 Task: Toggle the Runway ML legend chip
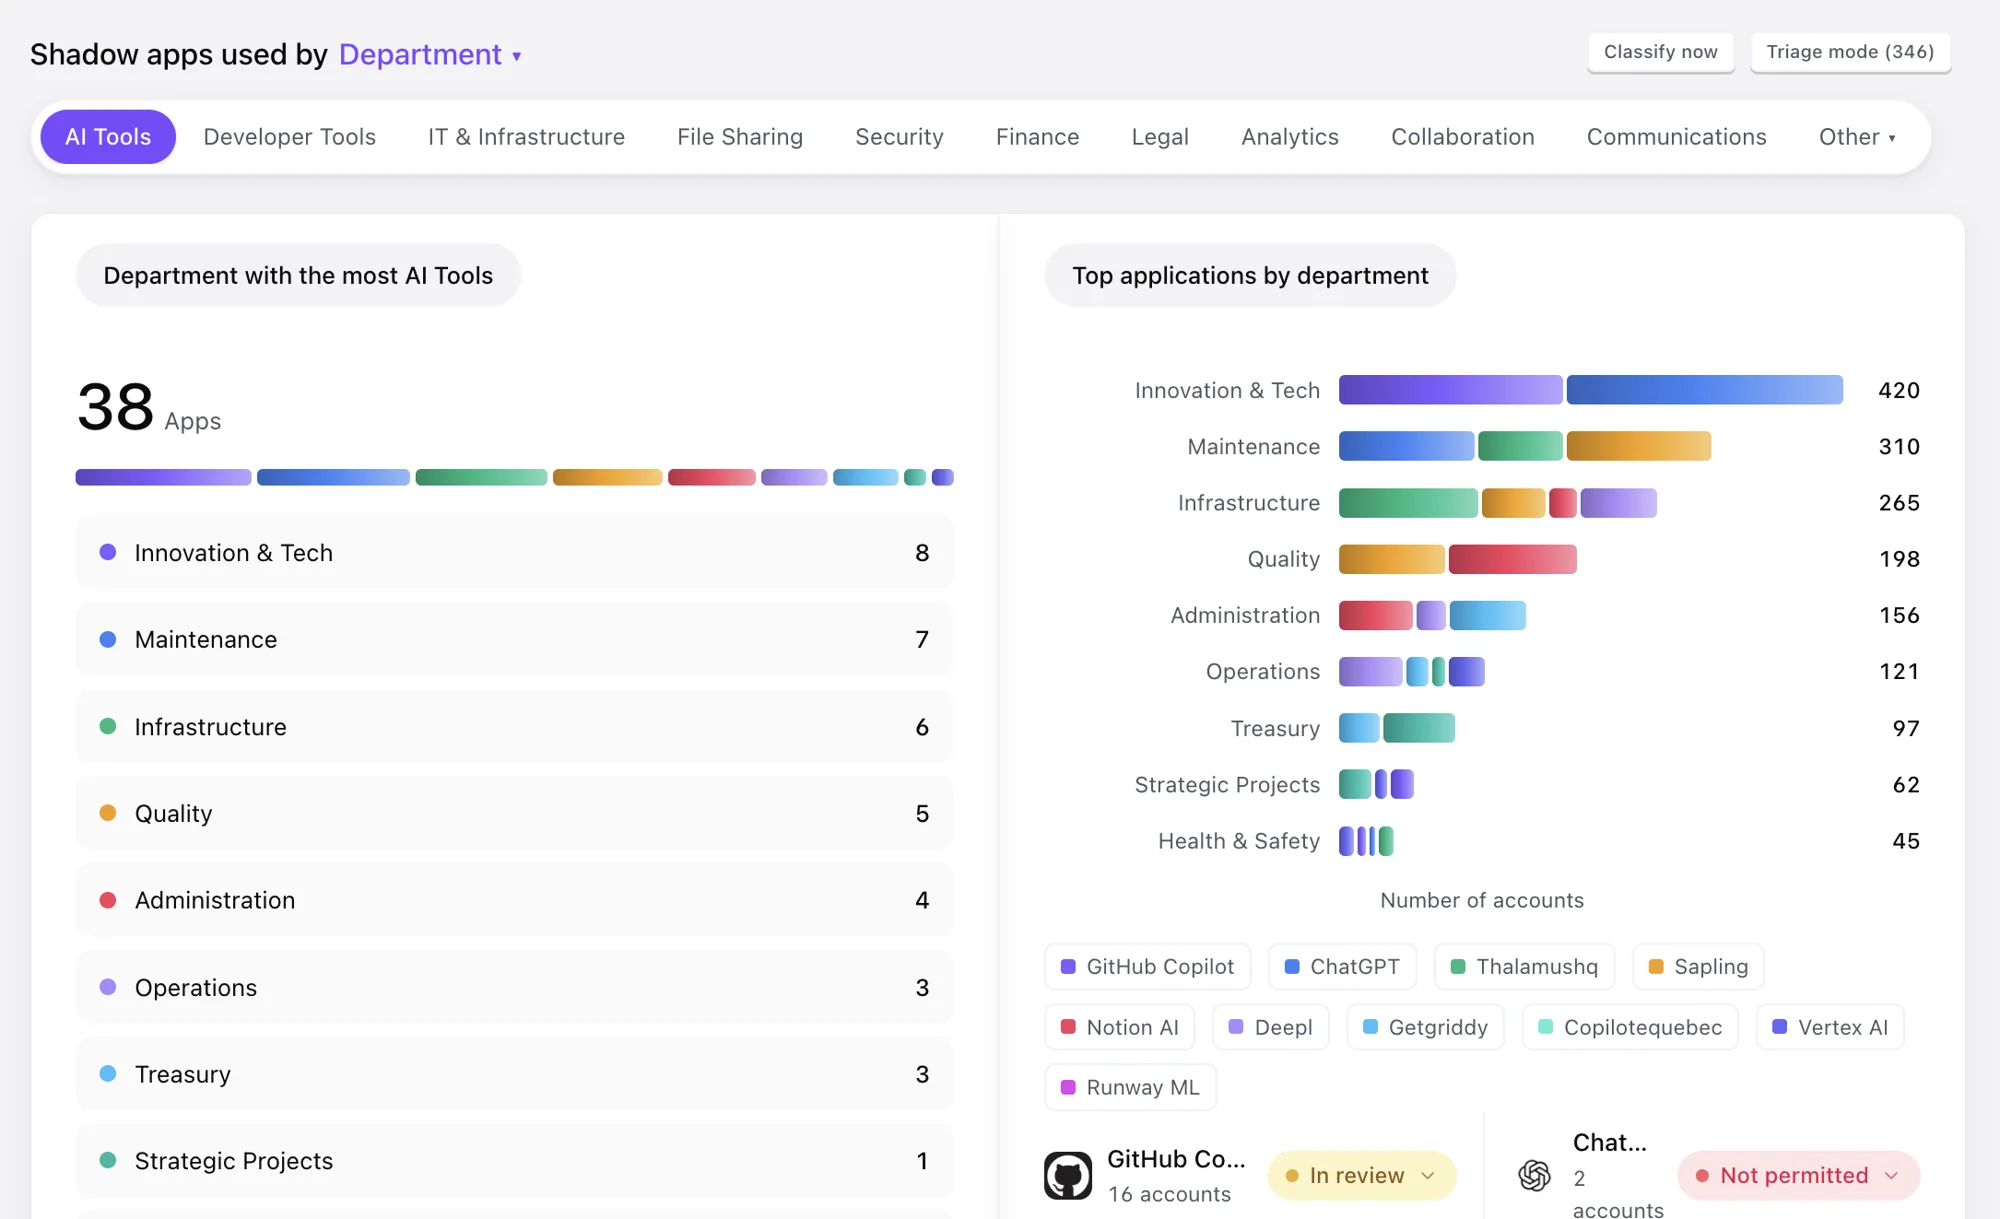click(1130, 1087)
